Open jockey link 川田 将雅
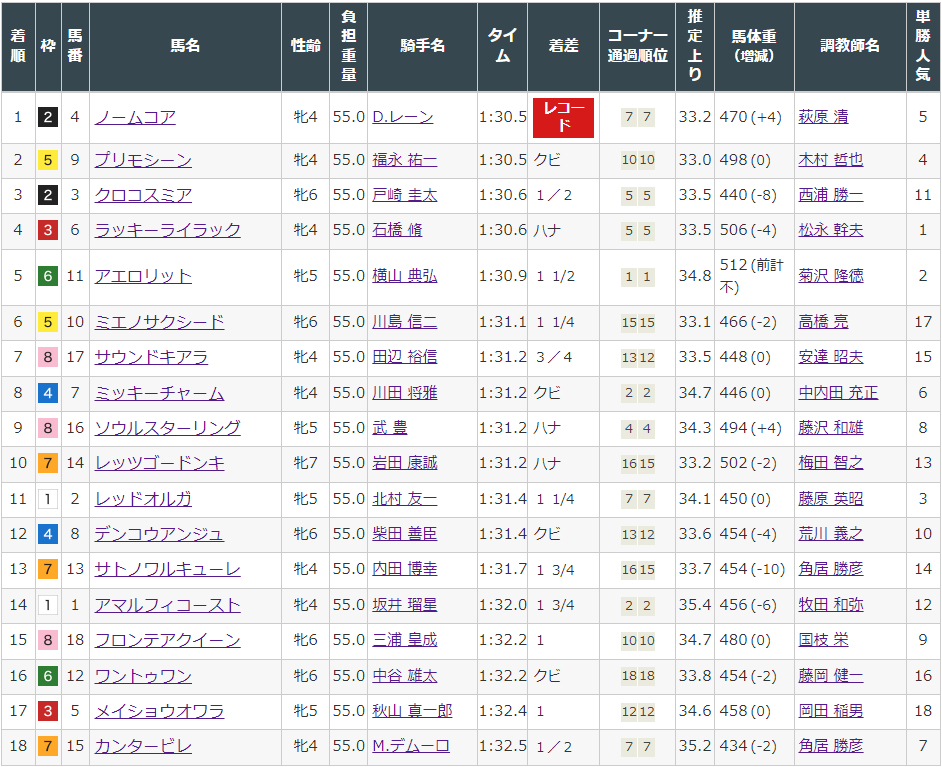Viewport: 942px width, 767px height. point(404,393)
